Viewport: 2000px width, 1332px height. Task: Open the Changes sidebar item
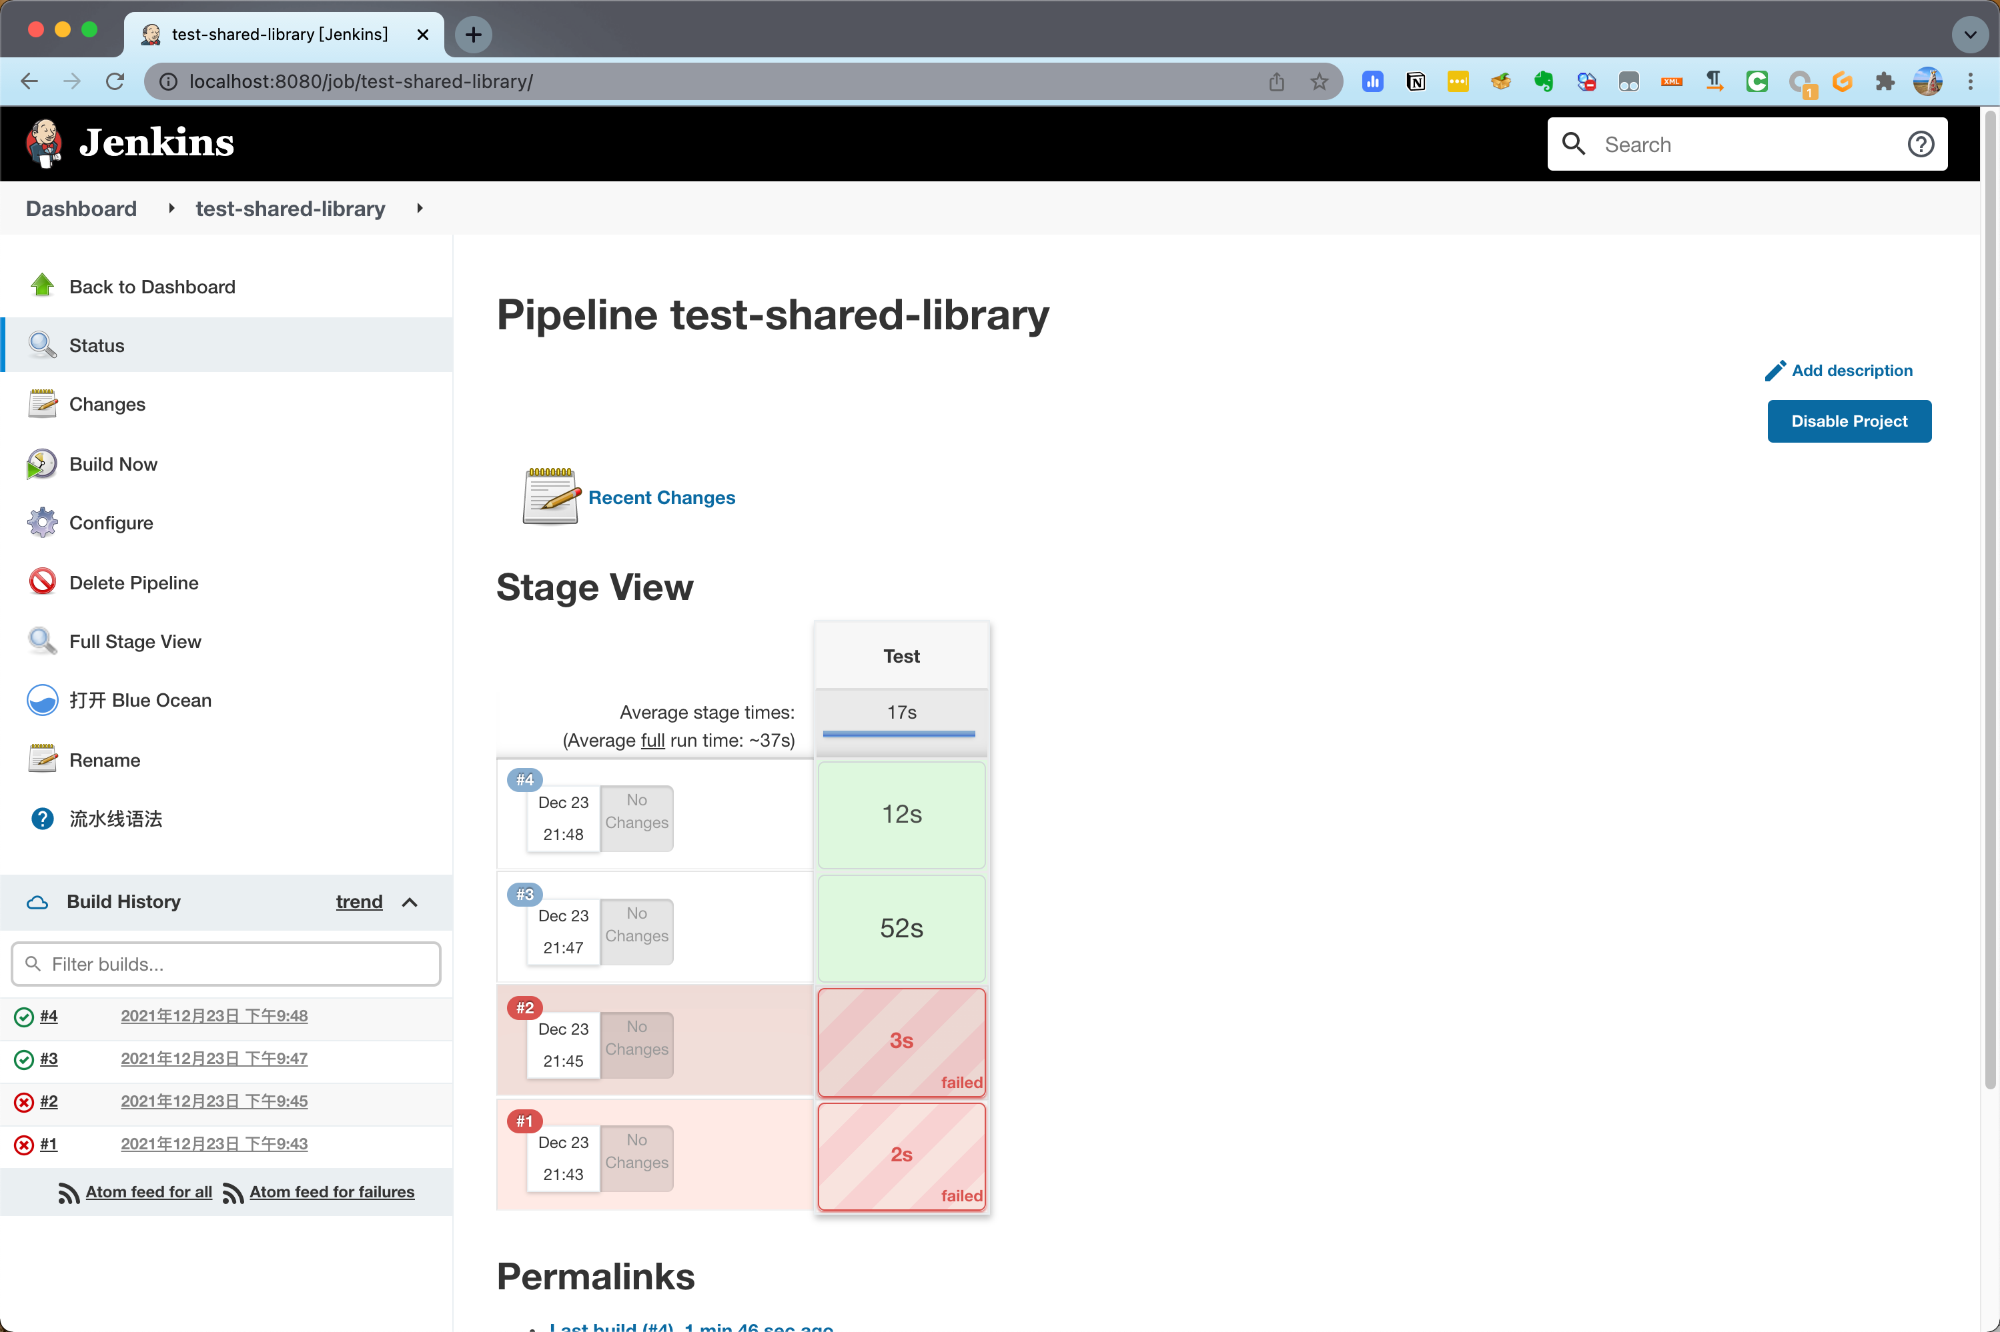107,404
